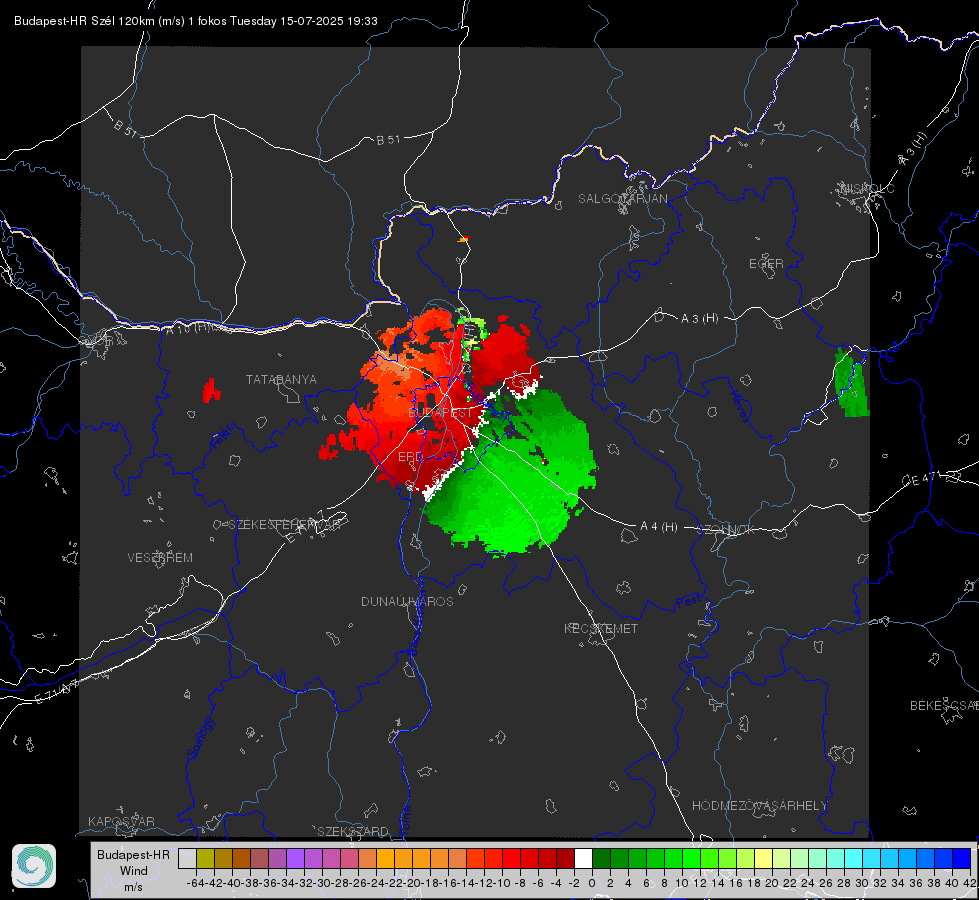Viewport: 979px width, 900px height.
Task: Click the A 4 (H) road label
Action: tap(659, 527)
